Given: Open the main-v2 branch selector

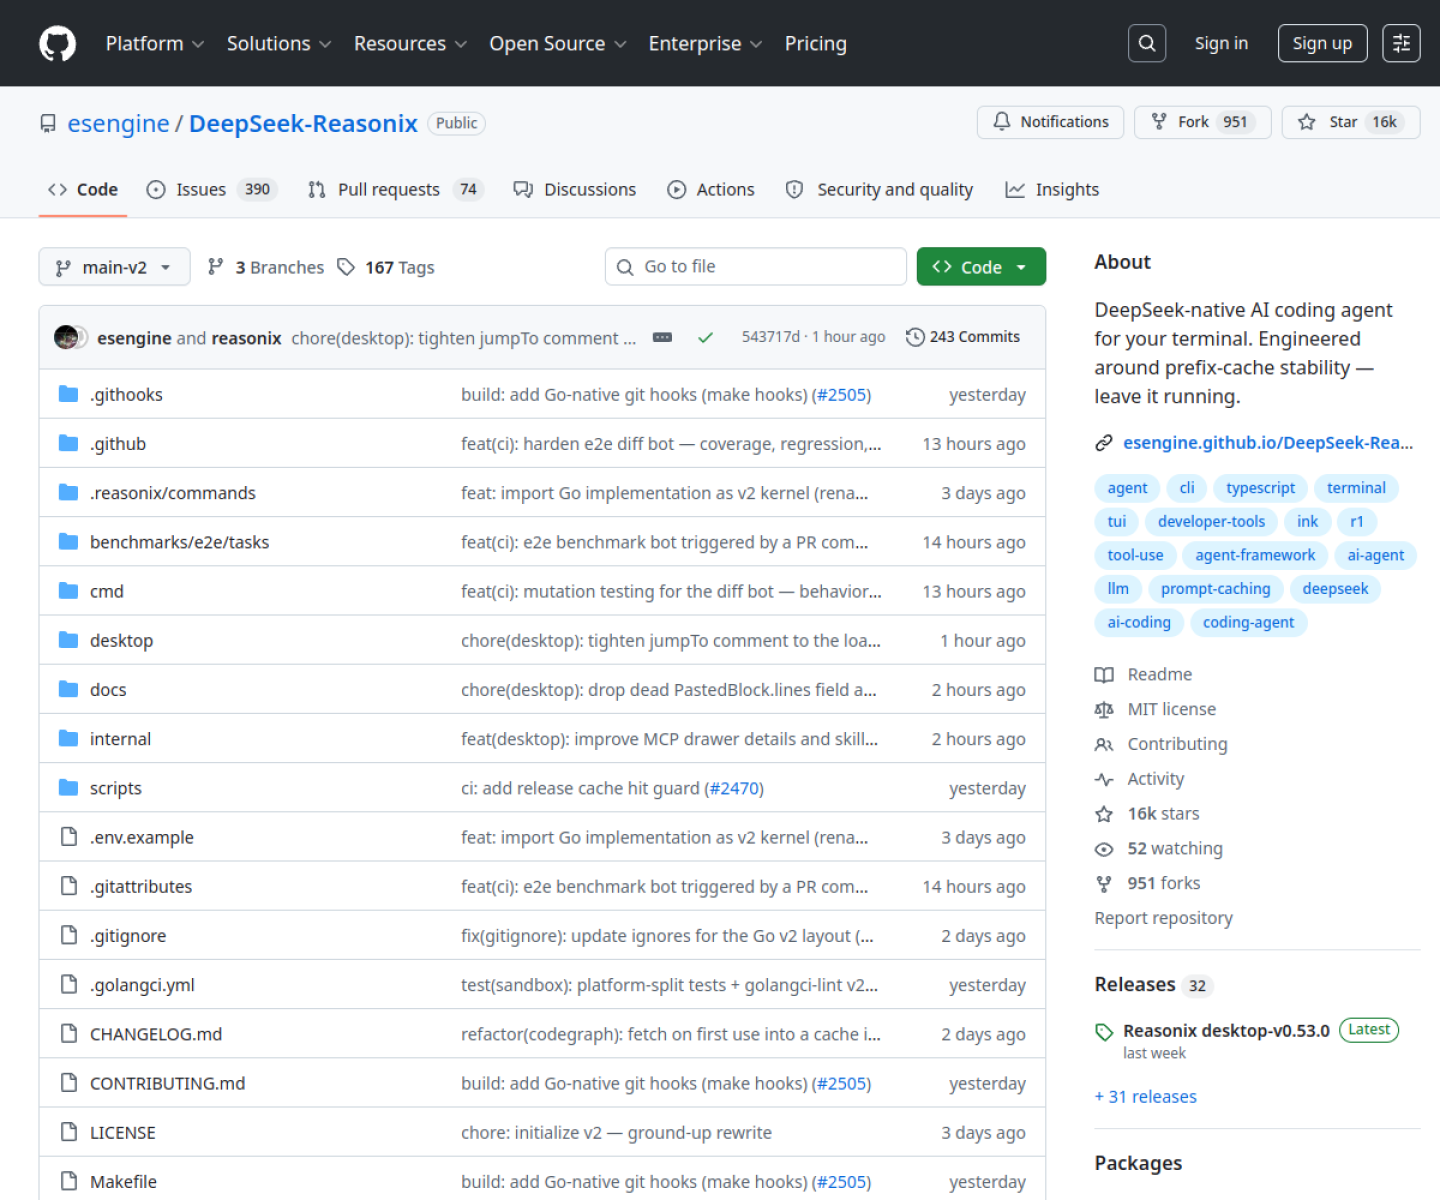Looking at the screenshot, I should (114, 267).
